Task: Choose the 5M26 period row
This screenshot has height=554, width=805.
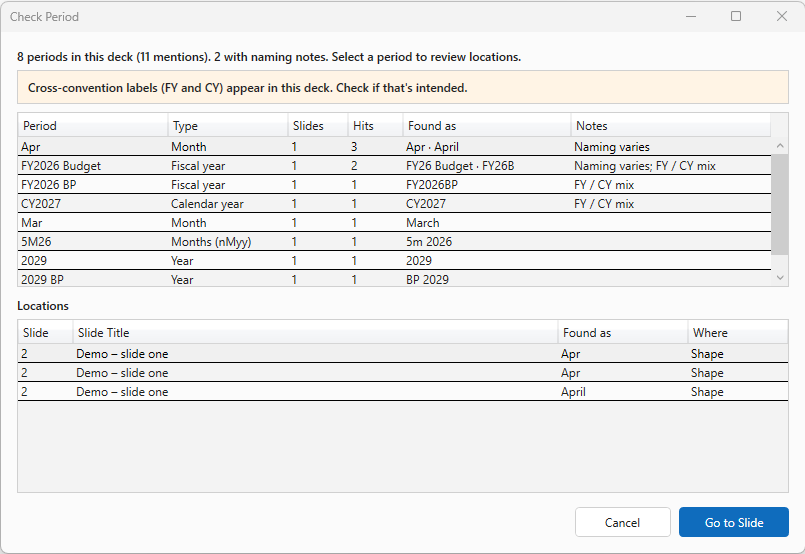Action: 394,242
